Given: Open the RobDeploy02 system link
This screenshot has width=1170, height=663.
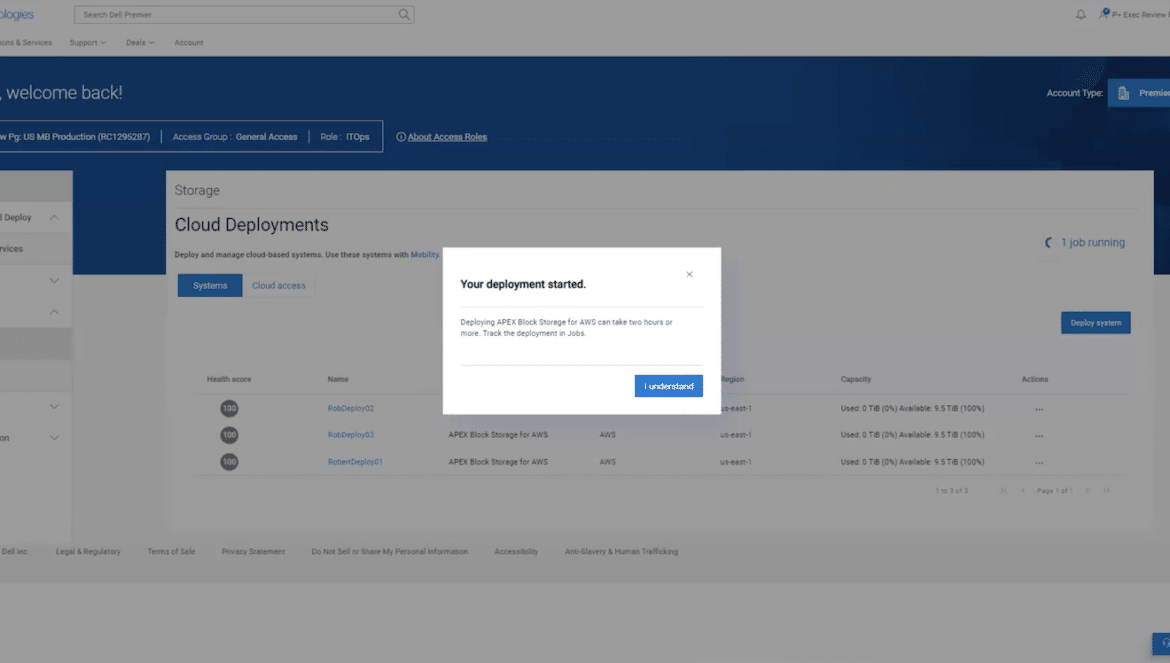Looking at the screenshot, I should pos(351,409).
